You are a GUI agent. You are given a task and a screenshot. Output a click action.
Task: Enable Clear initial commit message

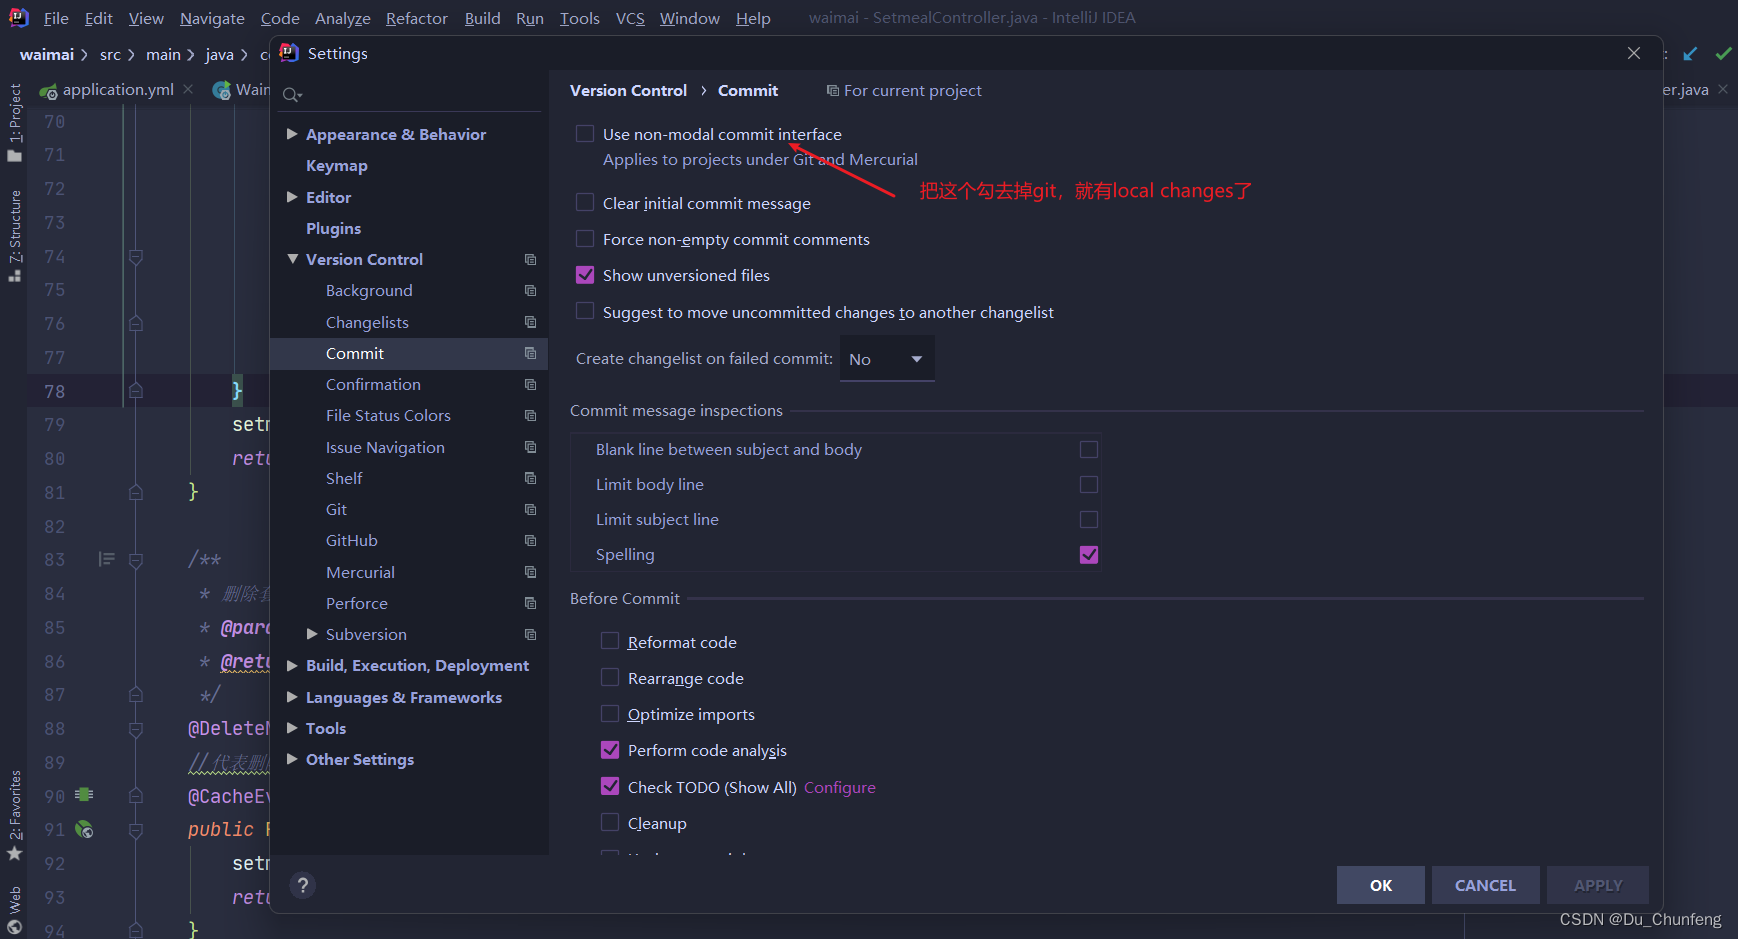click(585, 202)
